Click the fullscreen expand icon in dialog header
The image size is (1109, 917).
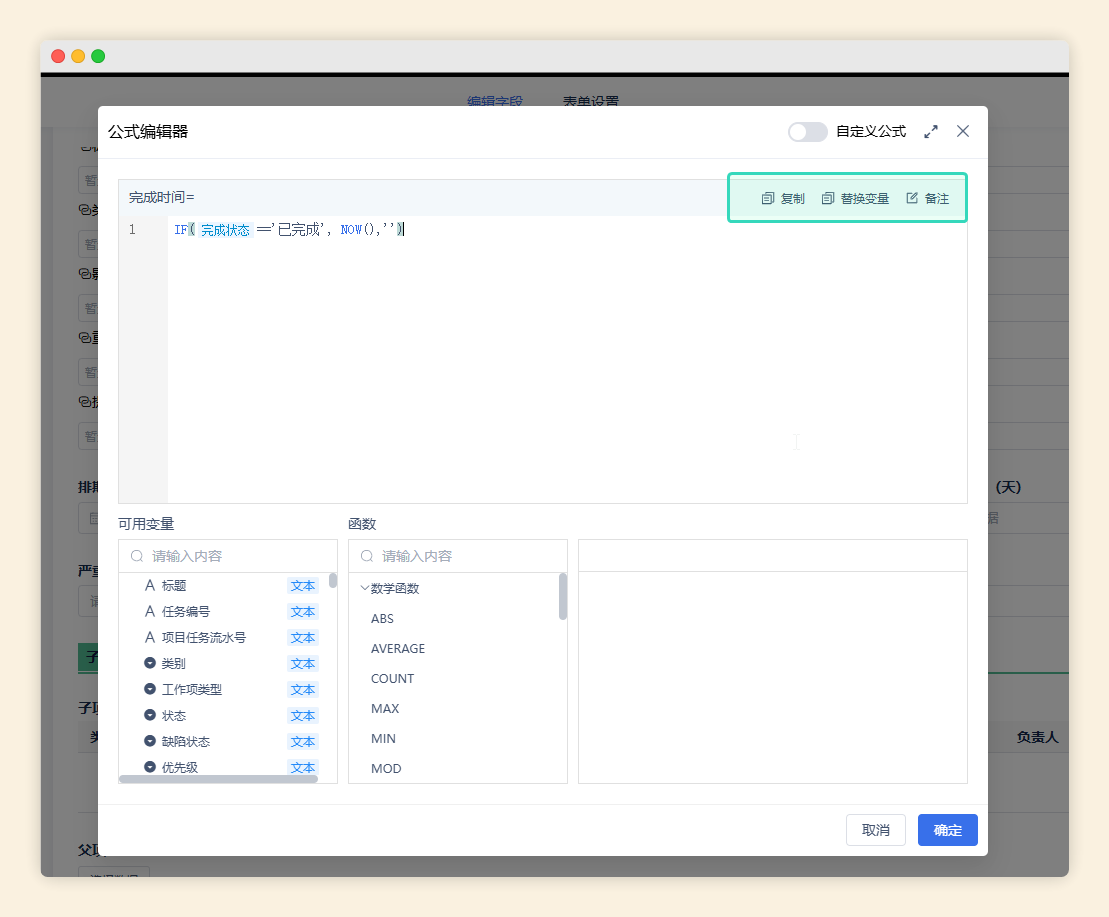(931, 131)
